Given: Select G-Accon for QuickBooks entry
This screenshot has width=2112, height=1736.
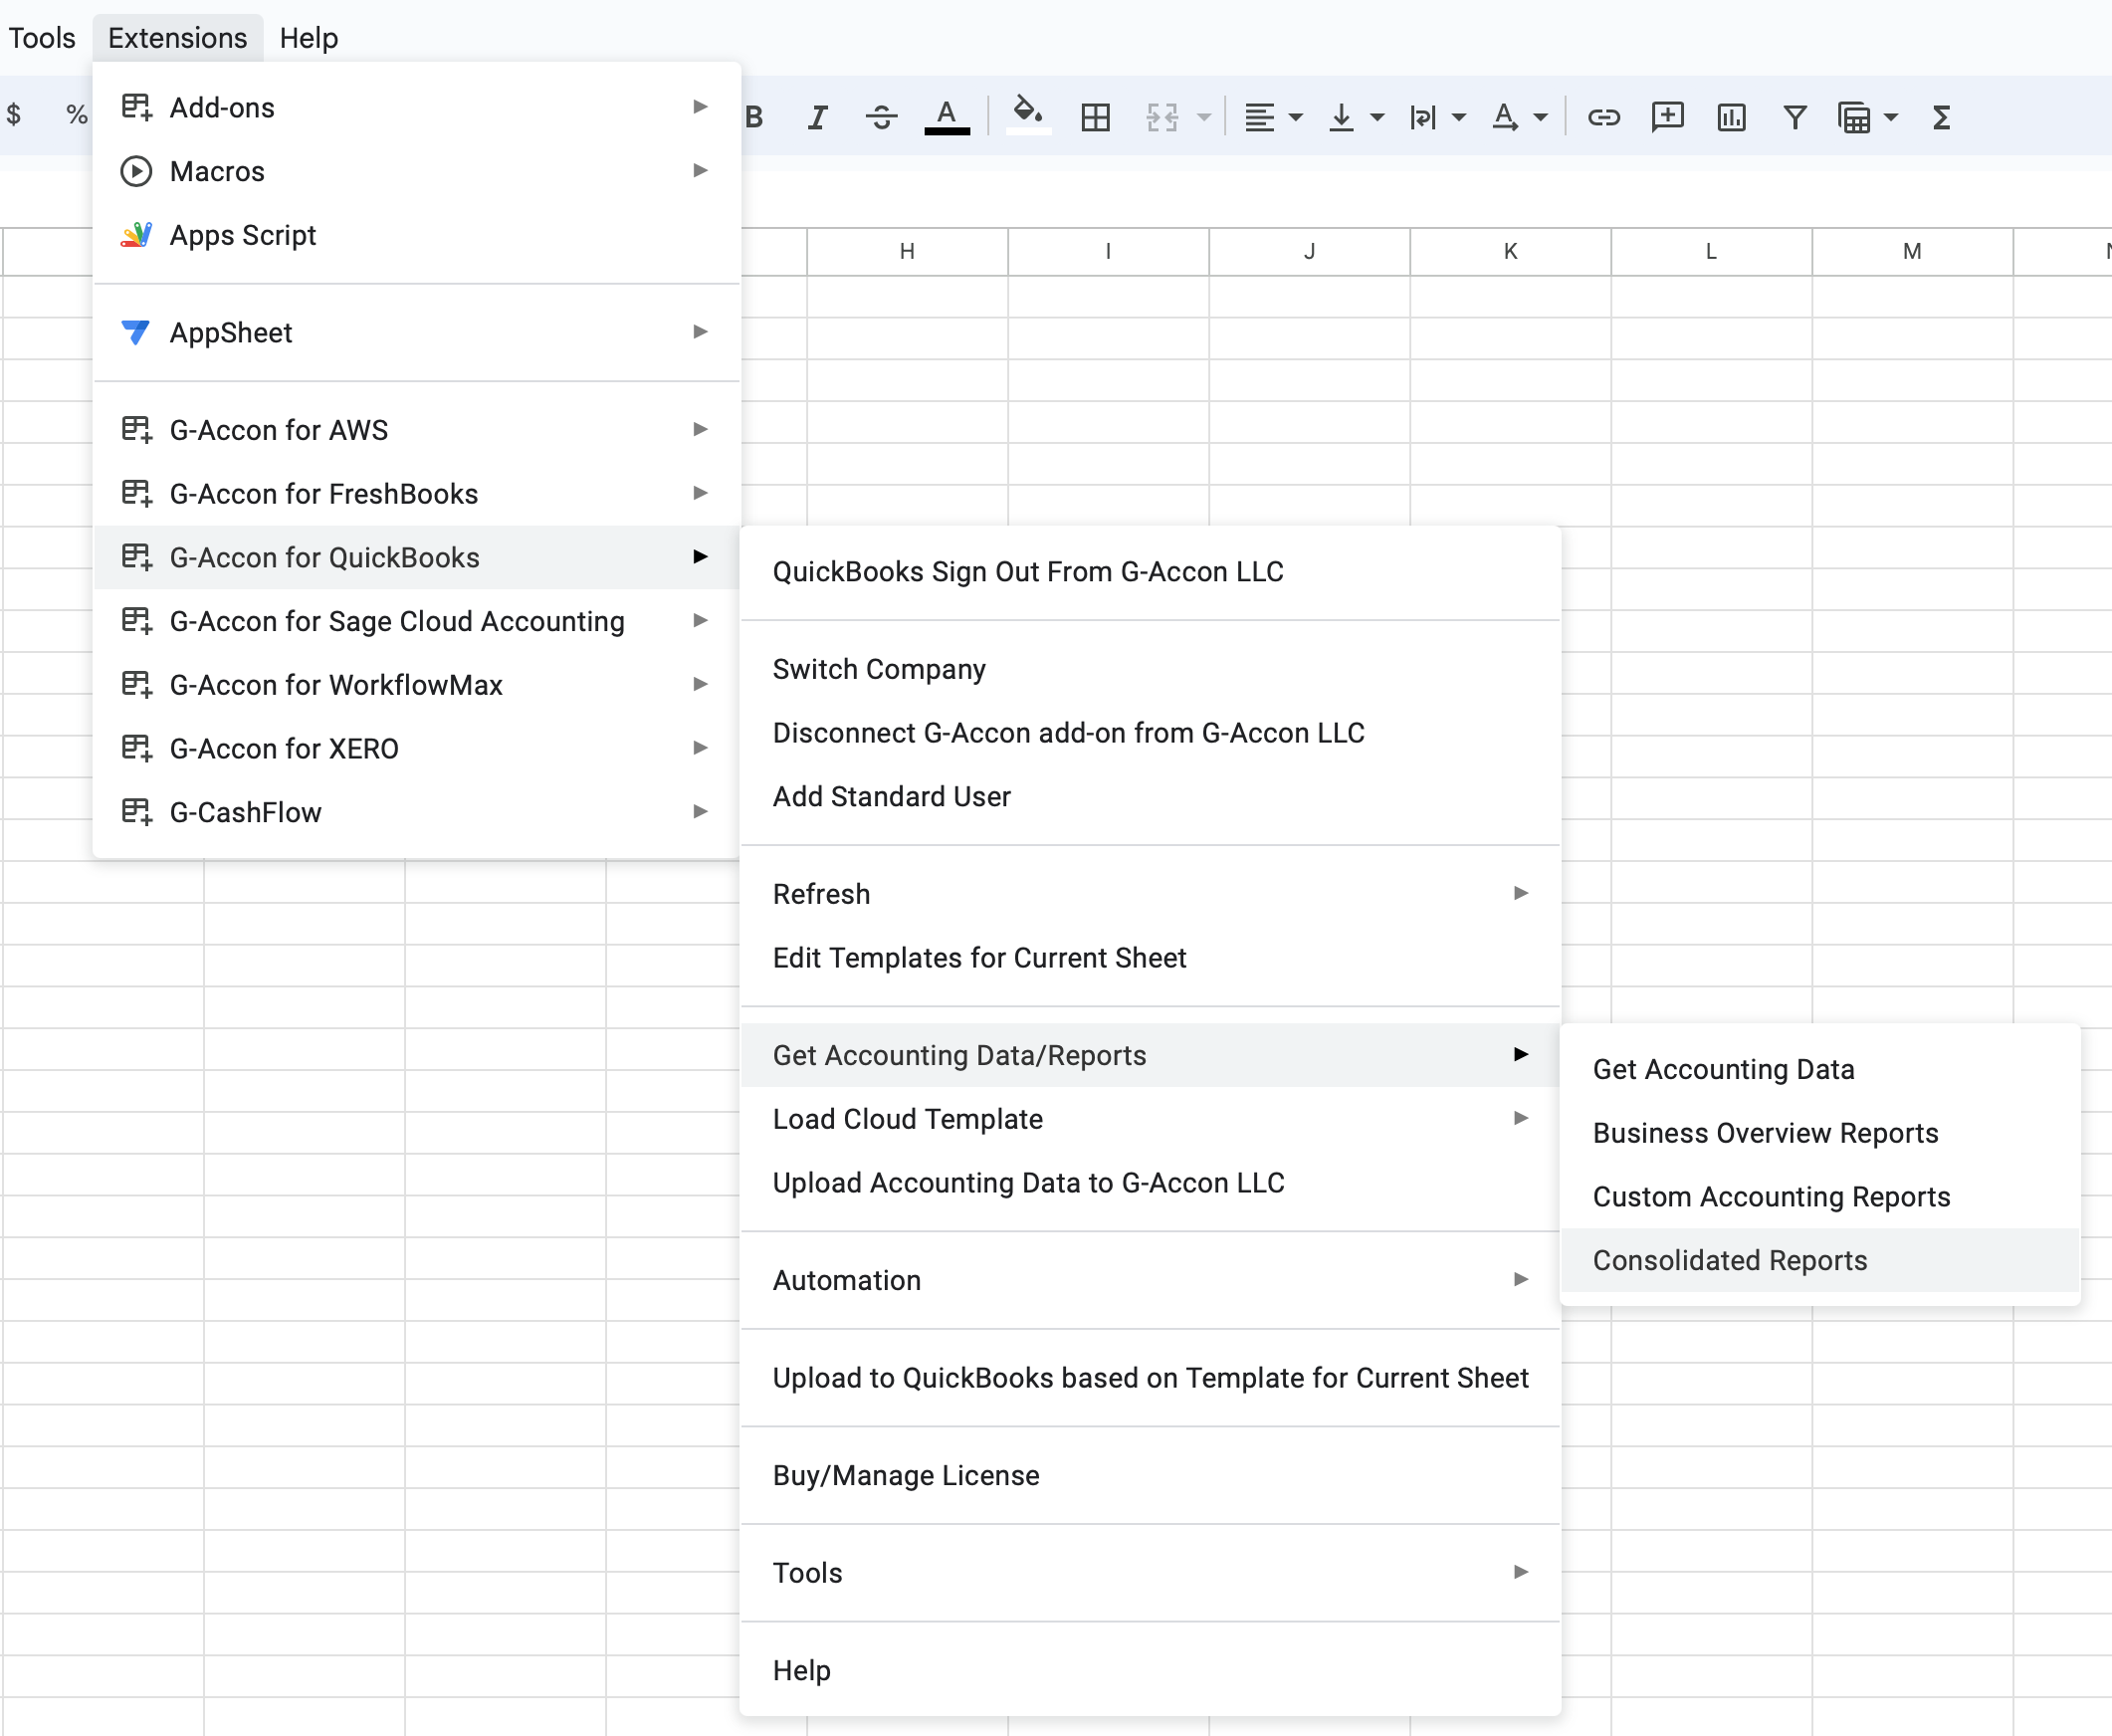Looking at the screenshot, I should click(416, 557).
